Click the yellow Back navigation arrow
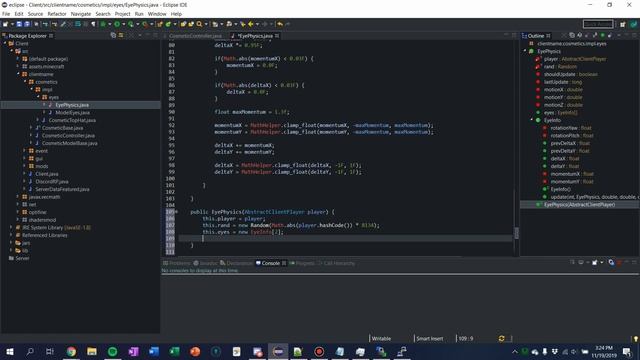 [251, 24]
